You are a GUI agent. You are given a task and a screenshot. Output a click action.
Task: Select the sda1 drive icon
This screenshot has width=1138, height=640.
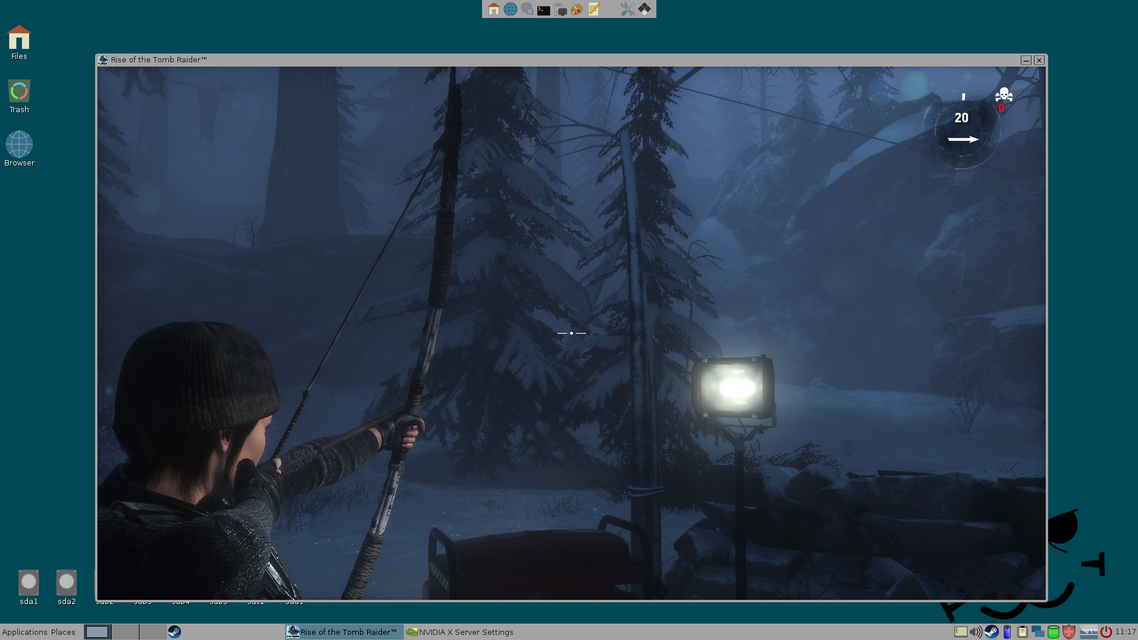click(28, 587)
